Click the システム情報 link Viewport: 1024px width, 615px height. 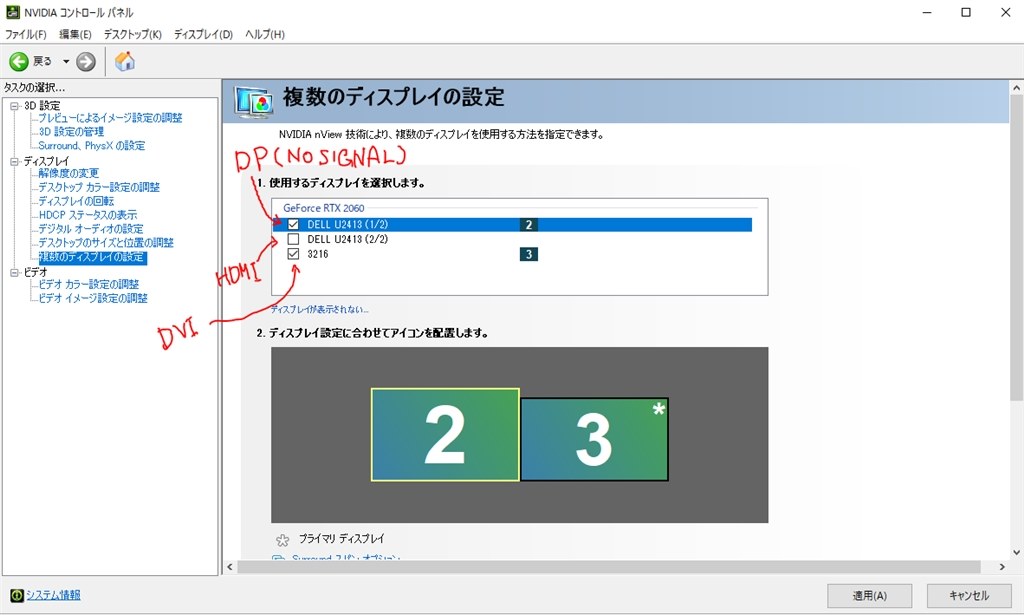pyautogui.click(x=53, y=595)
